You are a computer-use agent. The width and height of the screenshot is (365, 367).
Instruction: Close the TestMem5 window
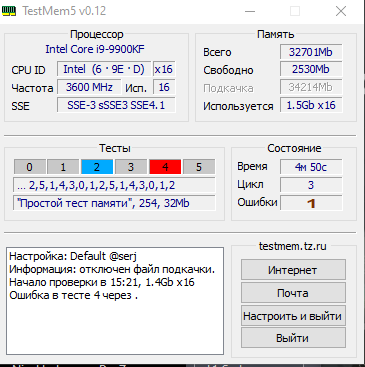click(x=341, y=11)
